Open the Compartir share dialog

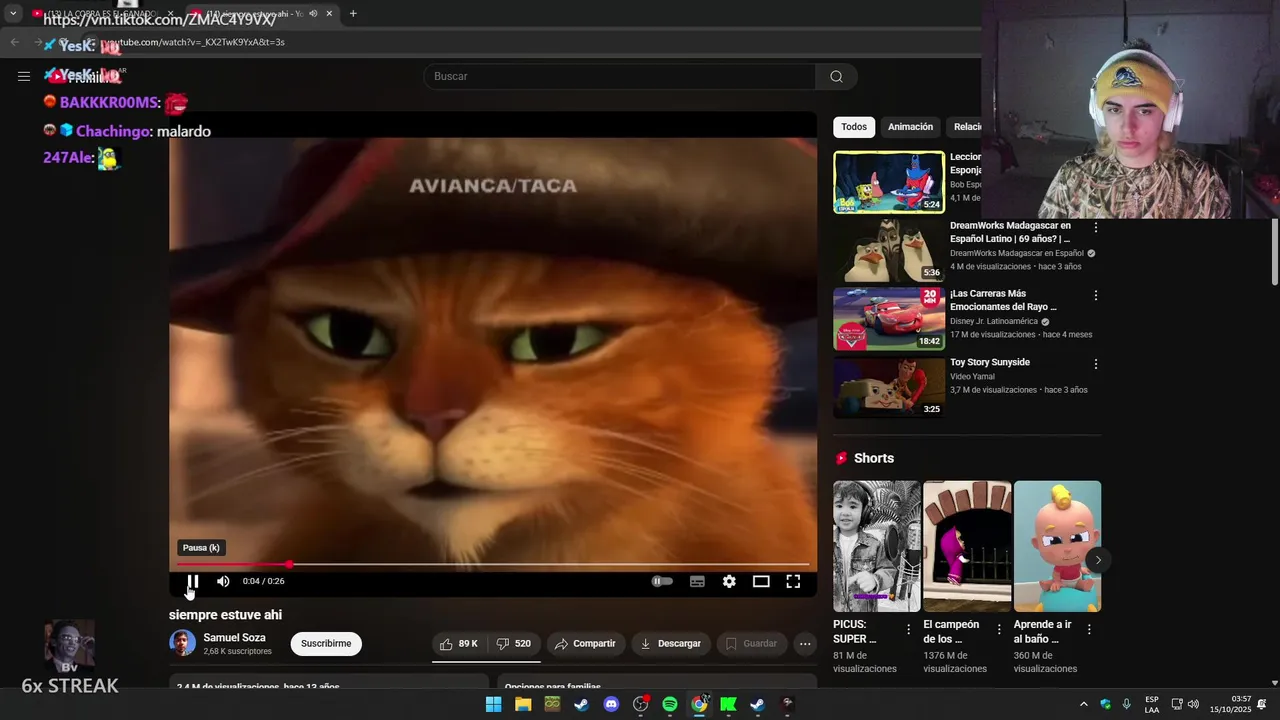click(x=585, y=644)
